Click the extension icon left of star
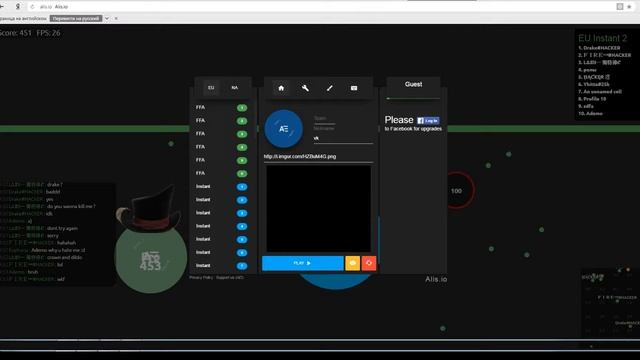Screen dimensions: 640x360 click(620, 7)
